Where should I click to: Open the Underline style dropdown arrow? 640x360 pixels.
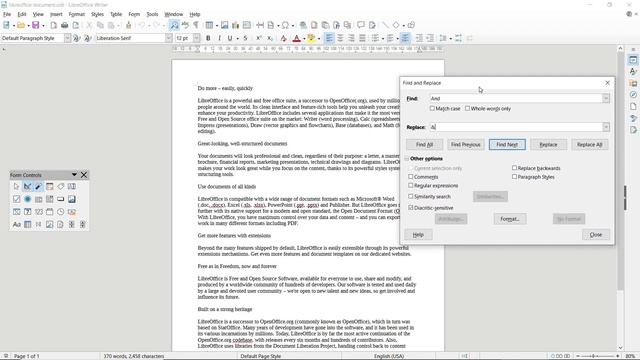[x=237, y=38]
